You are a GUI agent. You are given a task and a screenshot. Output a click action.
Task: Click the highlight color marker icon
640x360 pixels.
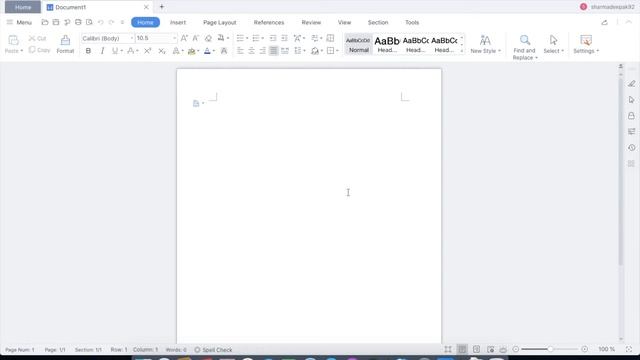coord(191,51)
